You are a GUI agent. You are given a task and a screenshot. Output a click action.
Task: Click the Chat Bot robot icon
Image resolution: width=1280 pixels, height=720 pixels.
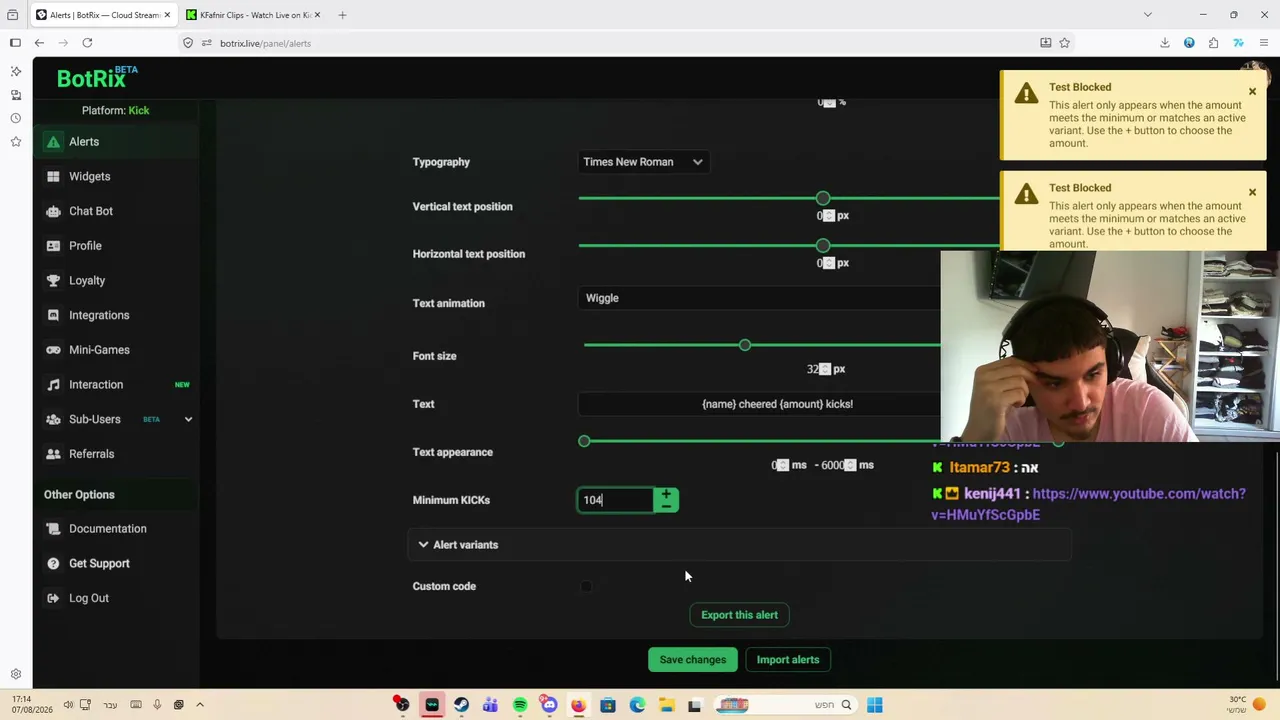[x=53, y=211]
